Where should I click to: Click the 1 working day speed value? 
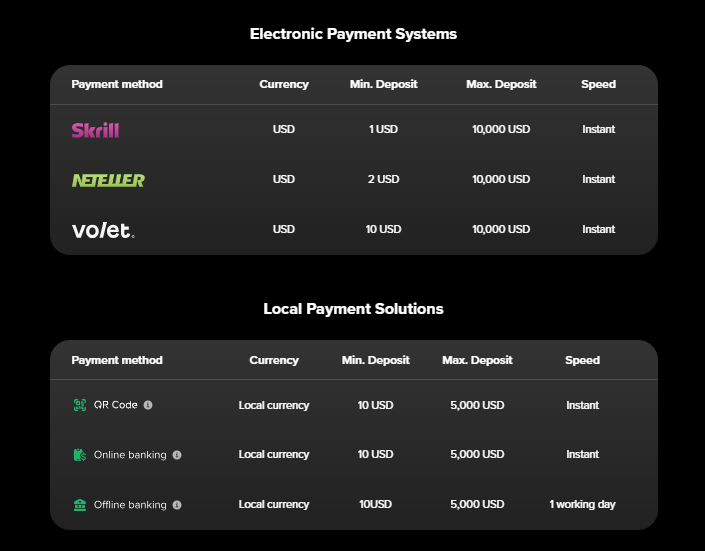pos(582,505)
